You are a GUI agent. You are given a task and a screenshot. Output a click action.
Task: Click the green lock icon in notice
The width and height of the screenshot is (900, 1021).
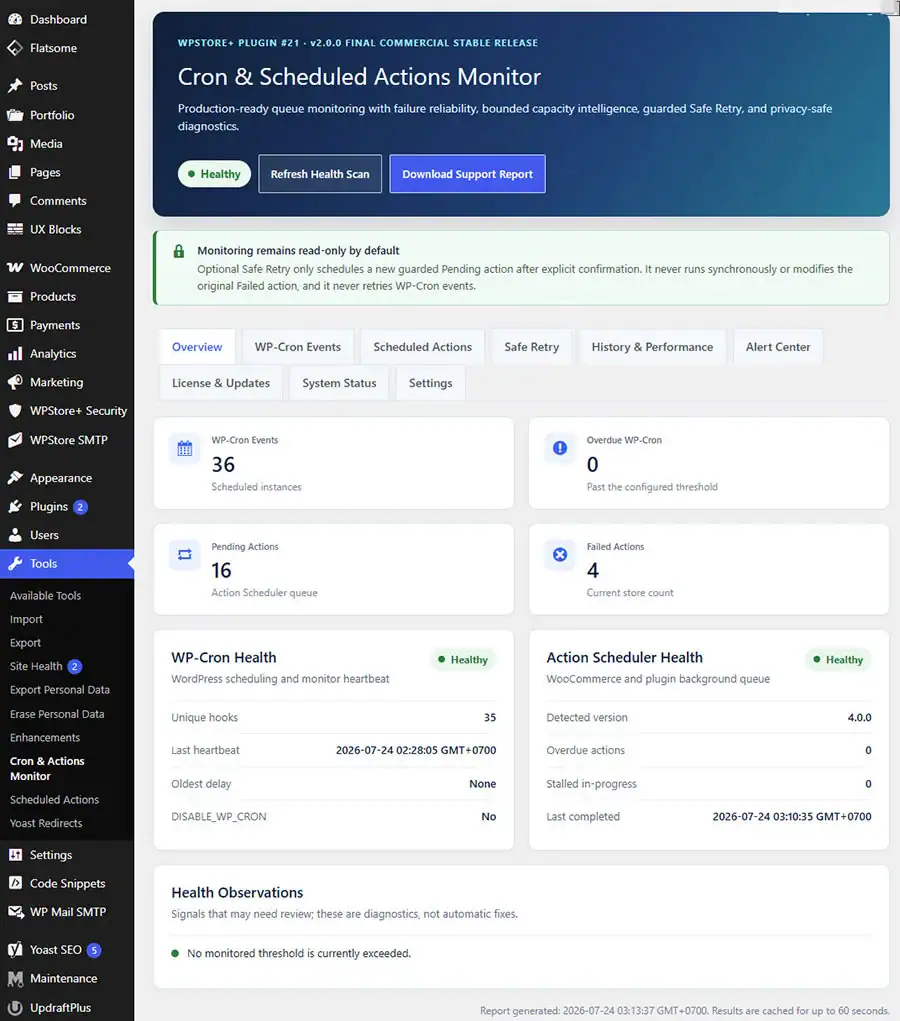(x=179, y=251)
